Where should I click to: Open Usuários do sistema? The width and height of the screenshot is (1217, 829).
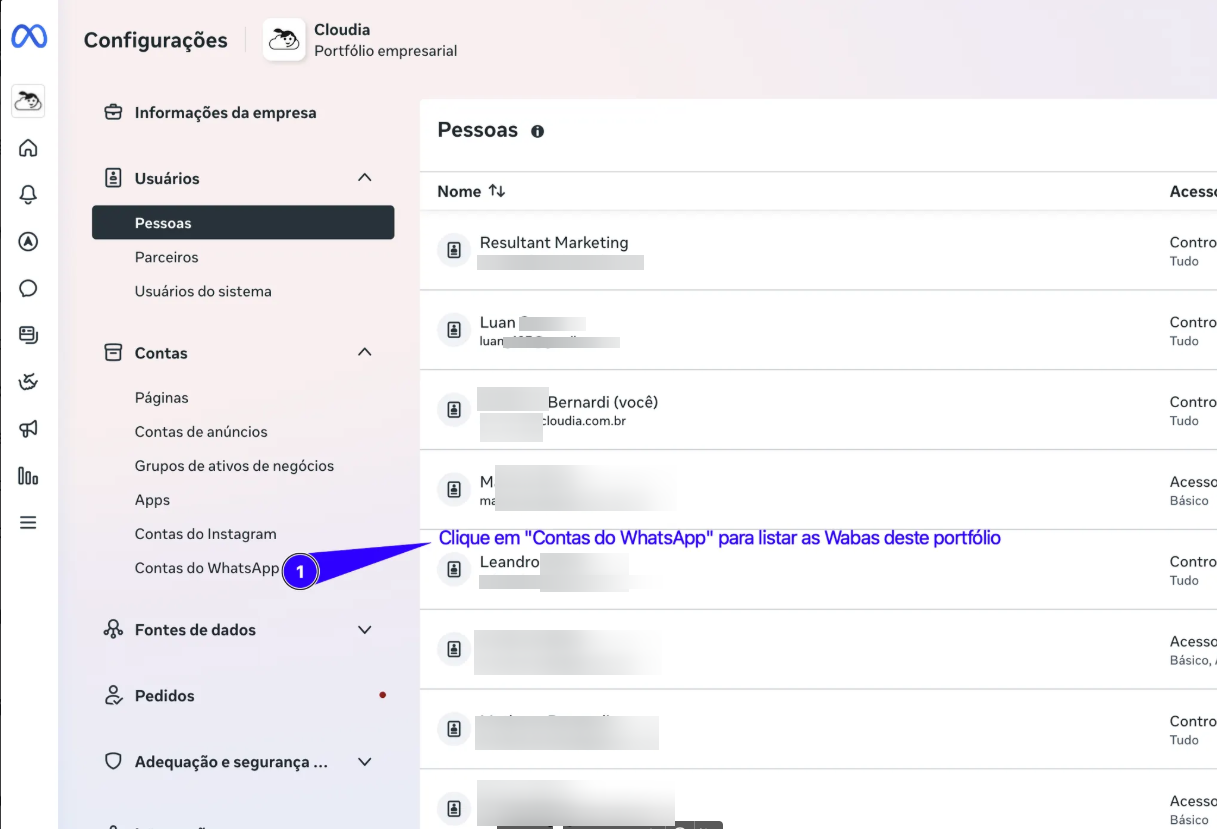click(x=203, y=291)
